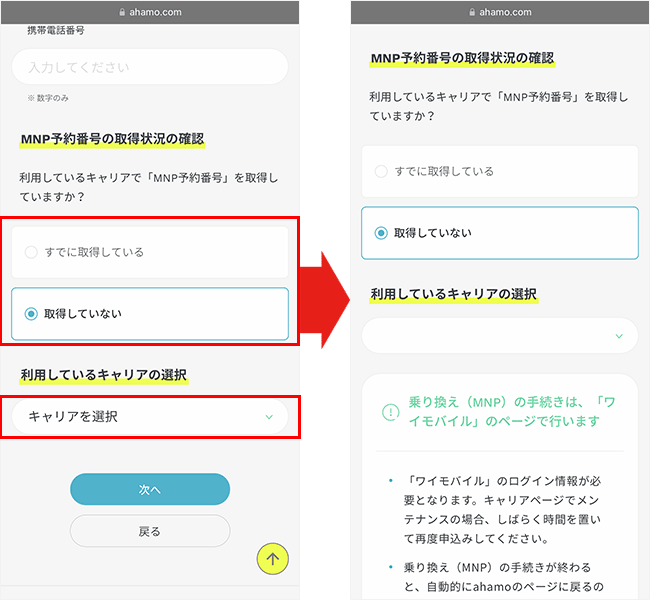
Task: Click '携帯電話番号' label in left screen
Action: [56, 30]
